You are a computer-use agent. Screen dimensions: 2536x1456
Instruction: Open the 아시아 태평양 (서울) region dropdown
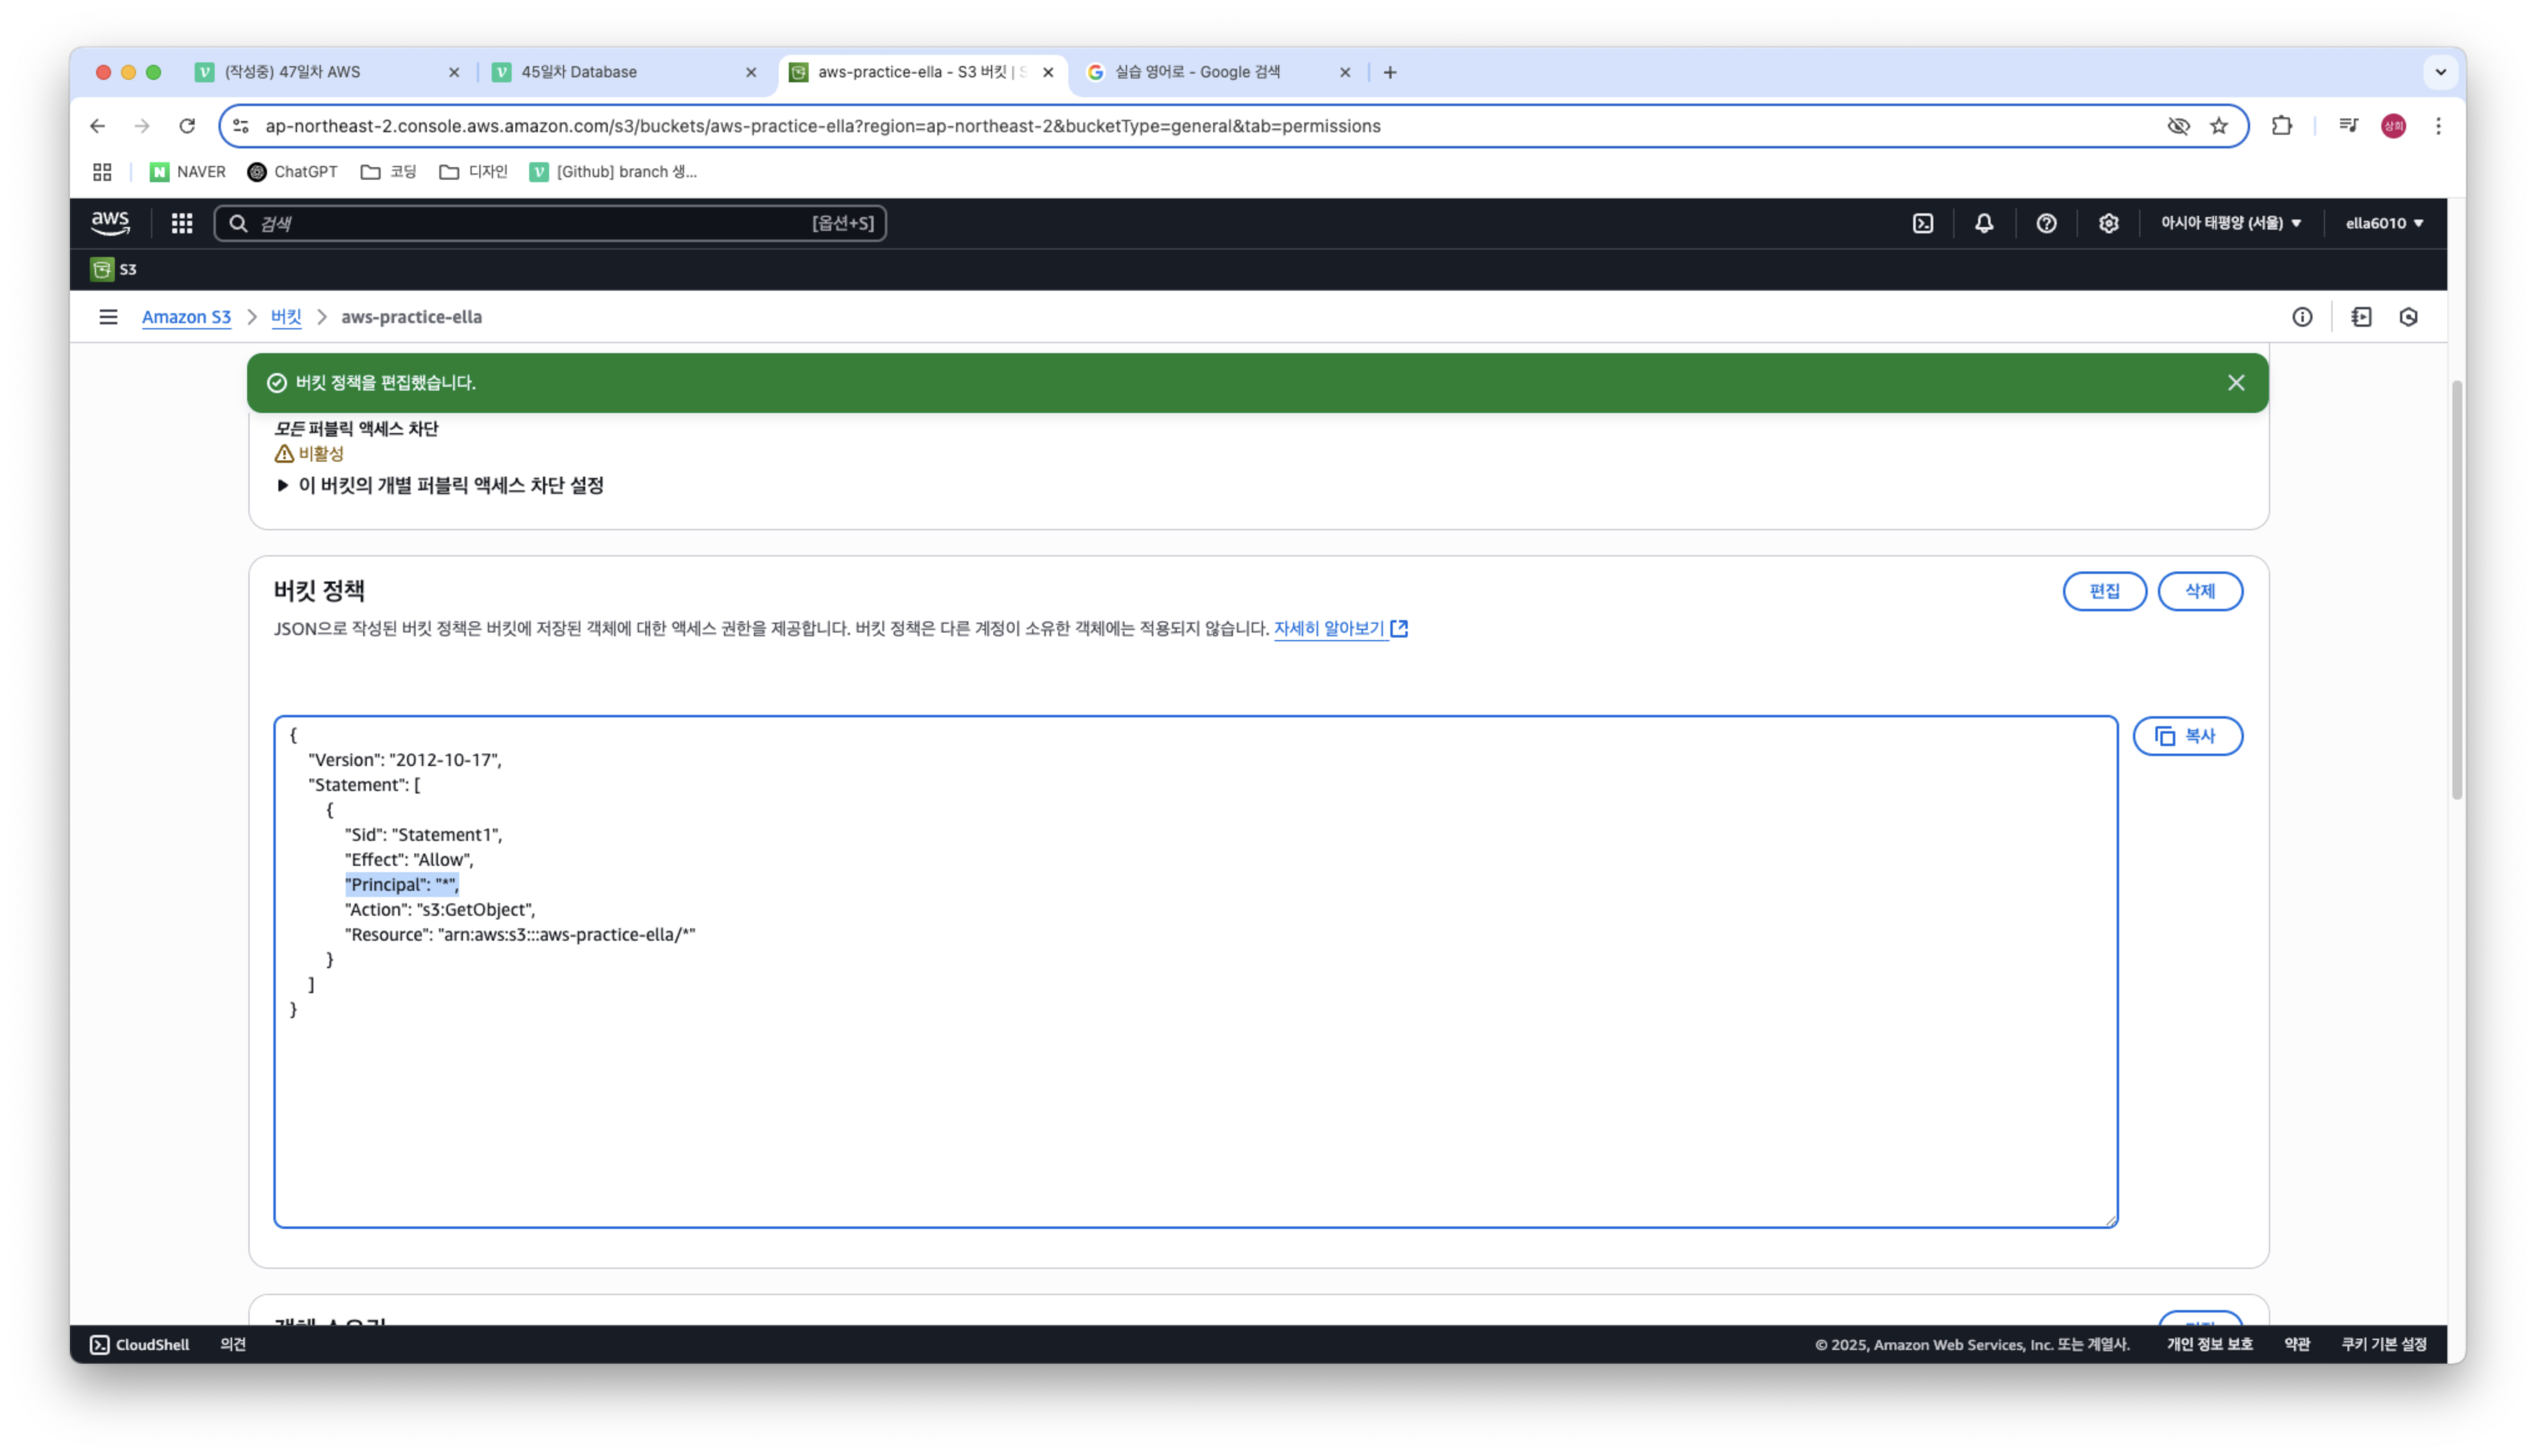coord(2231,223)
